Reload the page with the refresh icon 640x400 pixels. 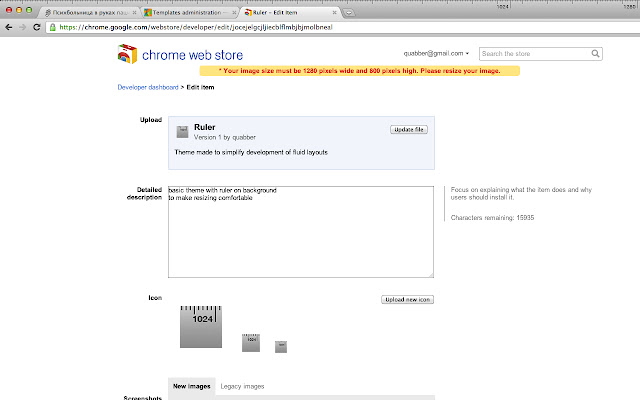point(37,27)
